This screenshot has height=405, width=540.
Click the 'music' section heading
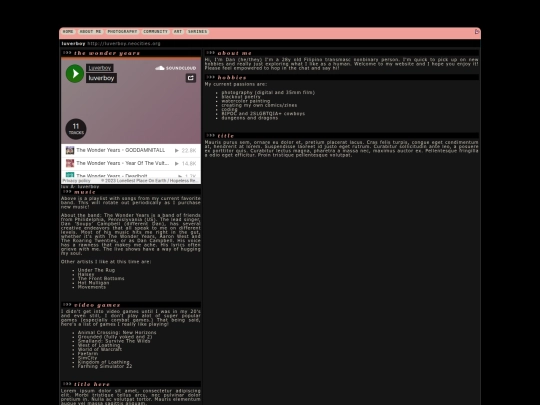[85, 192]
